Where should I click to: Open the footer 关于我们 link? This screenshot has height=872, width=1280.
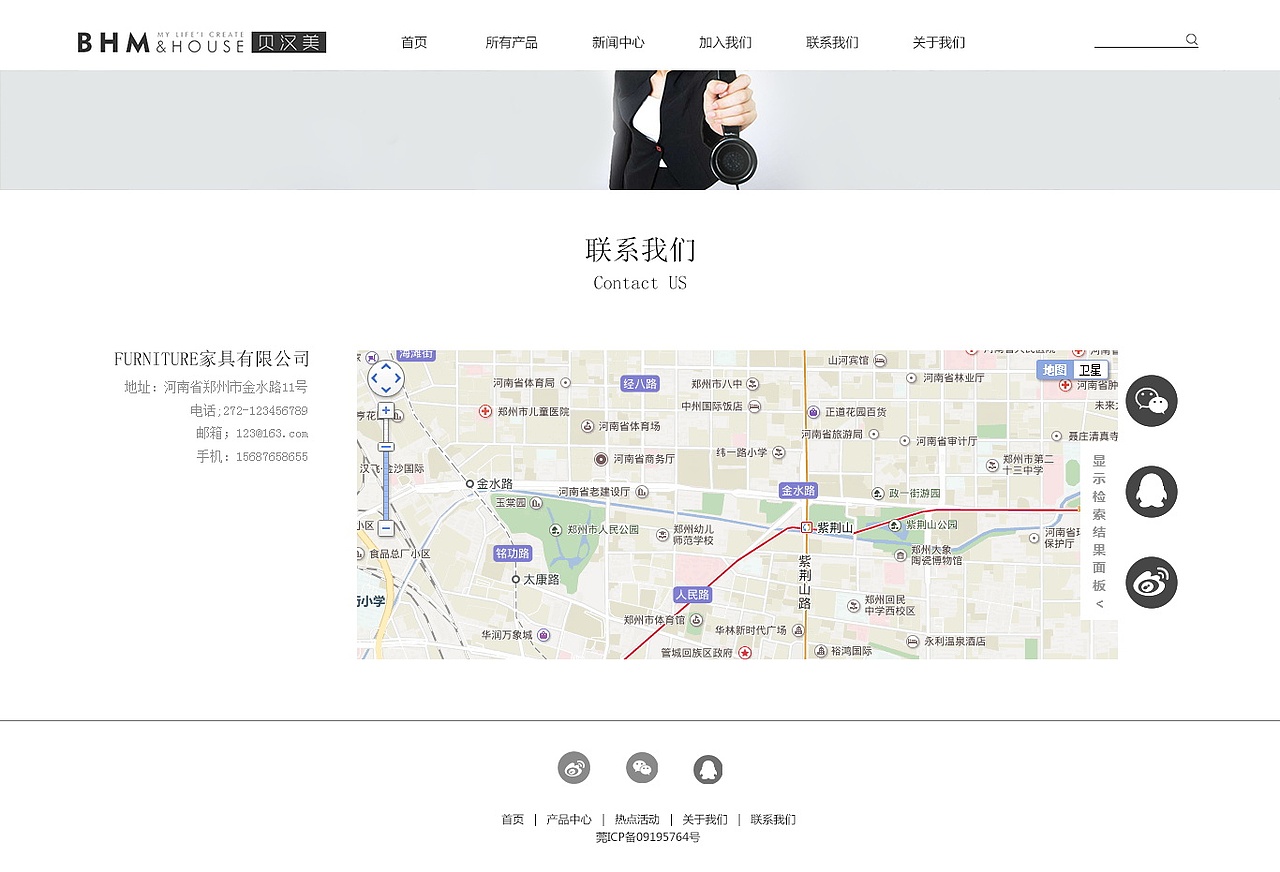[x=705, y=820]
